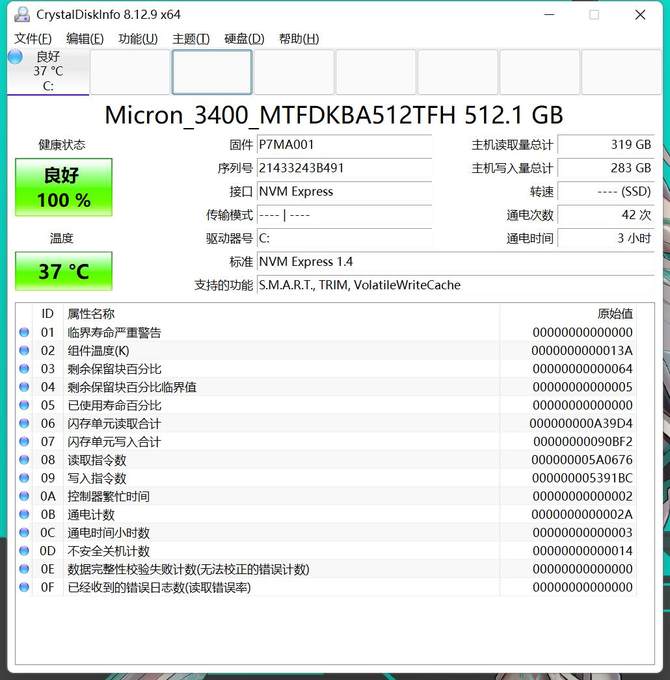Click raw value 00000000090BF2
The image size is (670, 680).
[583, 441]
